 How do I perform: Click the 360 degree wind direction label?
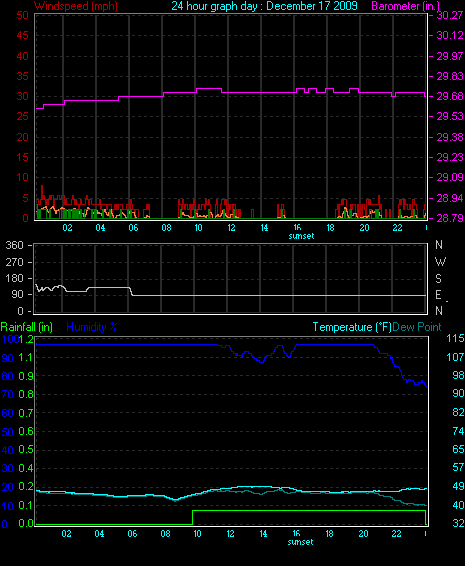click(x=14, y=245)
